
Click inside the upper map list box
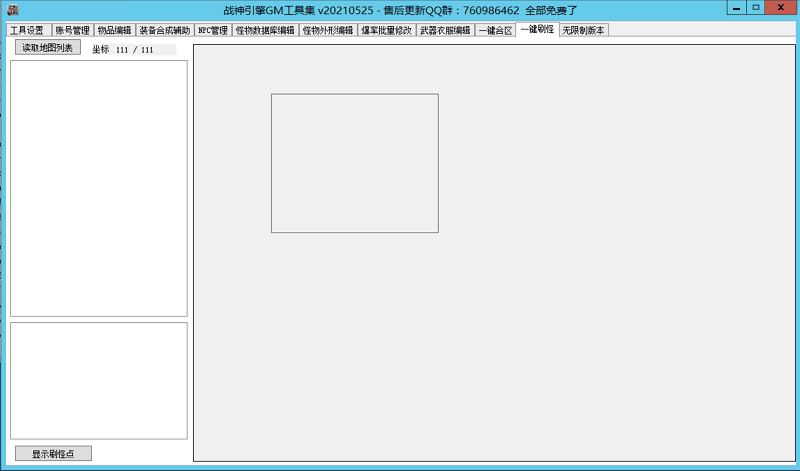pos(98,188)
